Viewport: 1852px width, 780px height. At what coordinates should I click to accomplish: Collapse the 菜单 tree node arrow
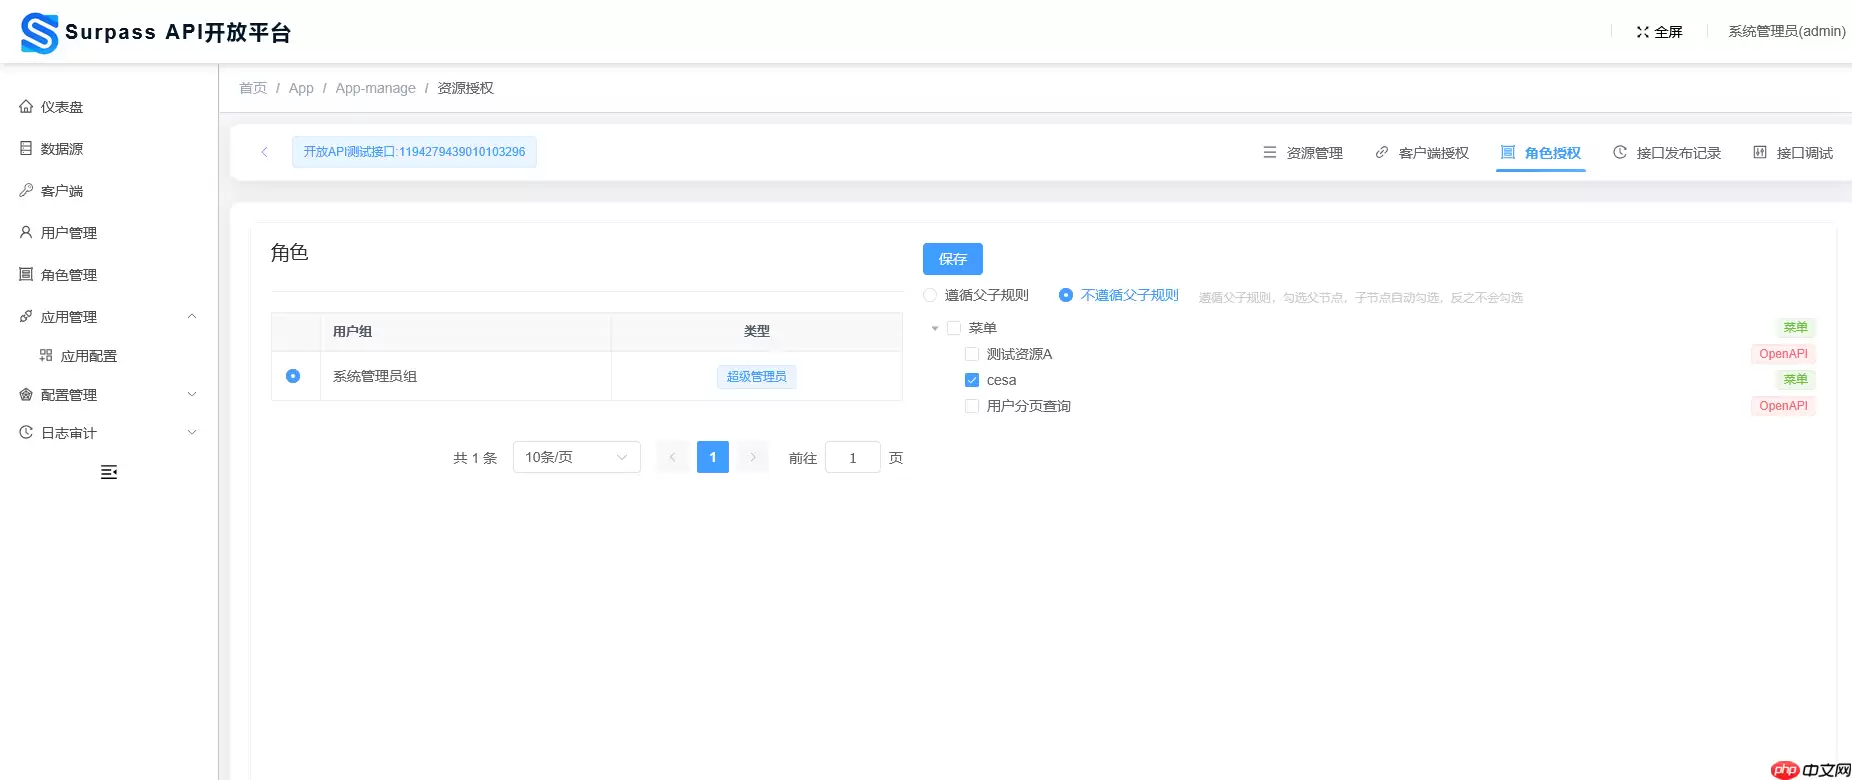pyautogui.click(x=935, y=328)
